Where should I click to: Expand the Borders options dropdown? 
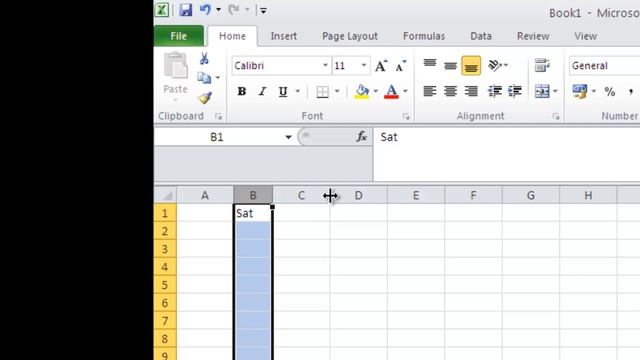point(337,91)
